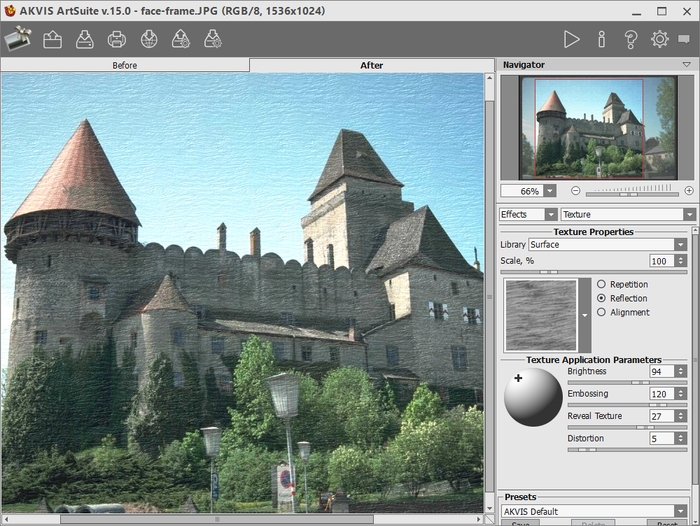Select the Reflection radio button
Image resolution: width=700 pixels, height=526 pixels.
[x=601, y=298]
